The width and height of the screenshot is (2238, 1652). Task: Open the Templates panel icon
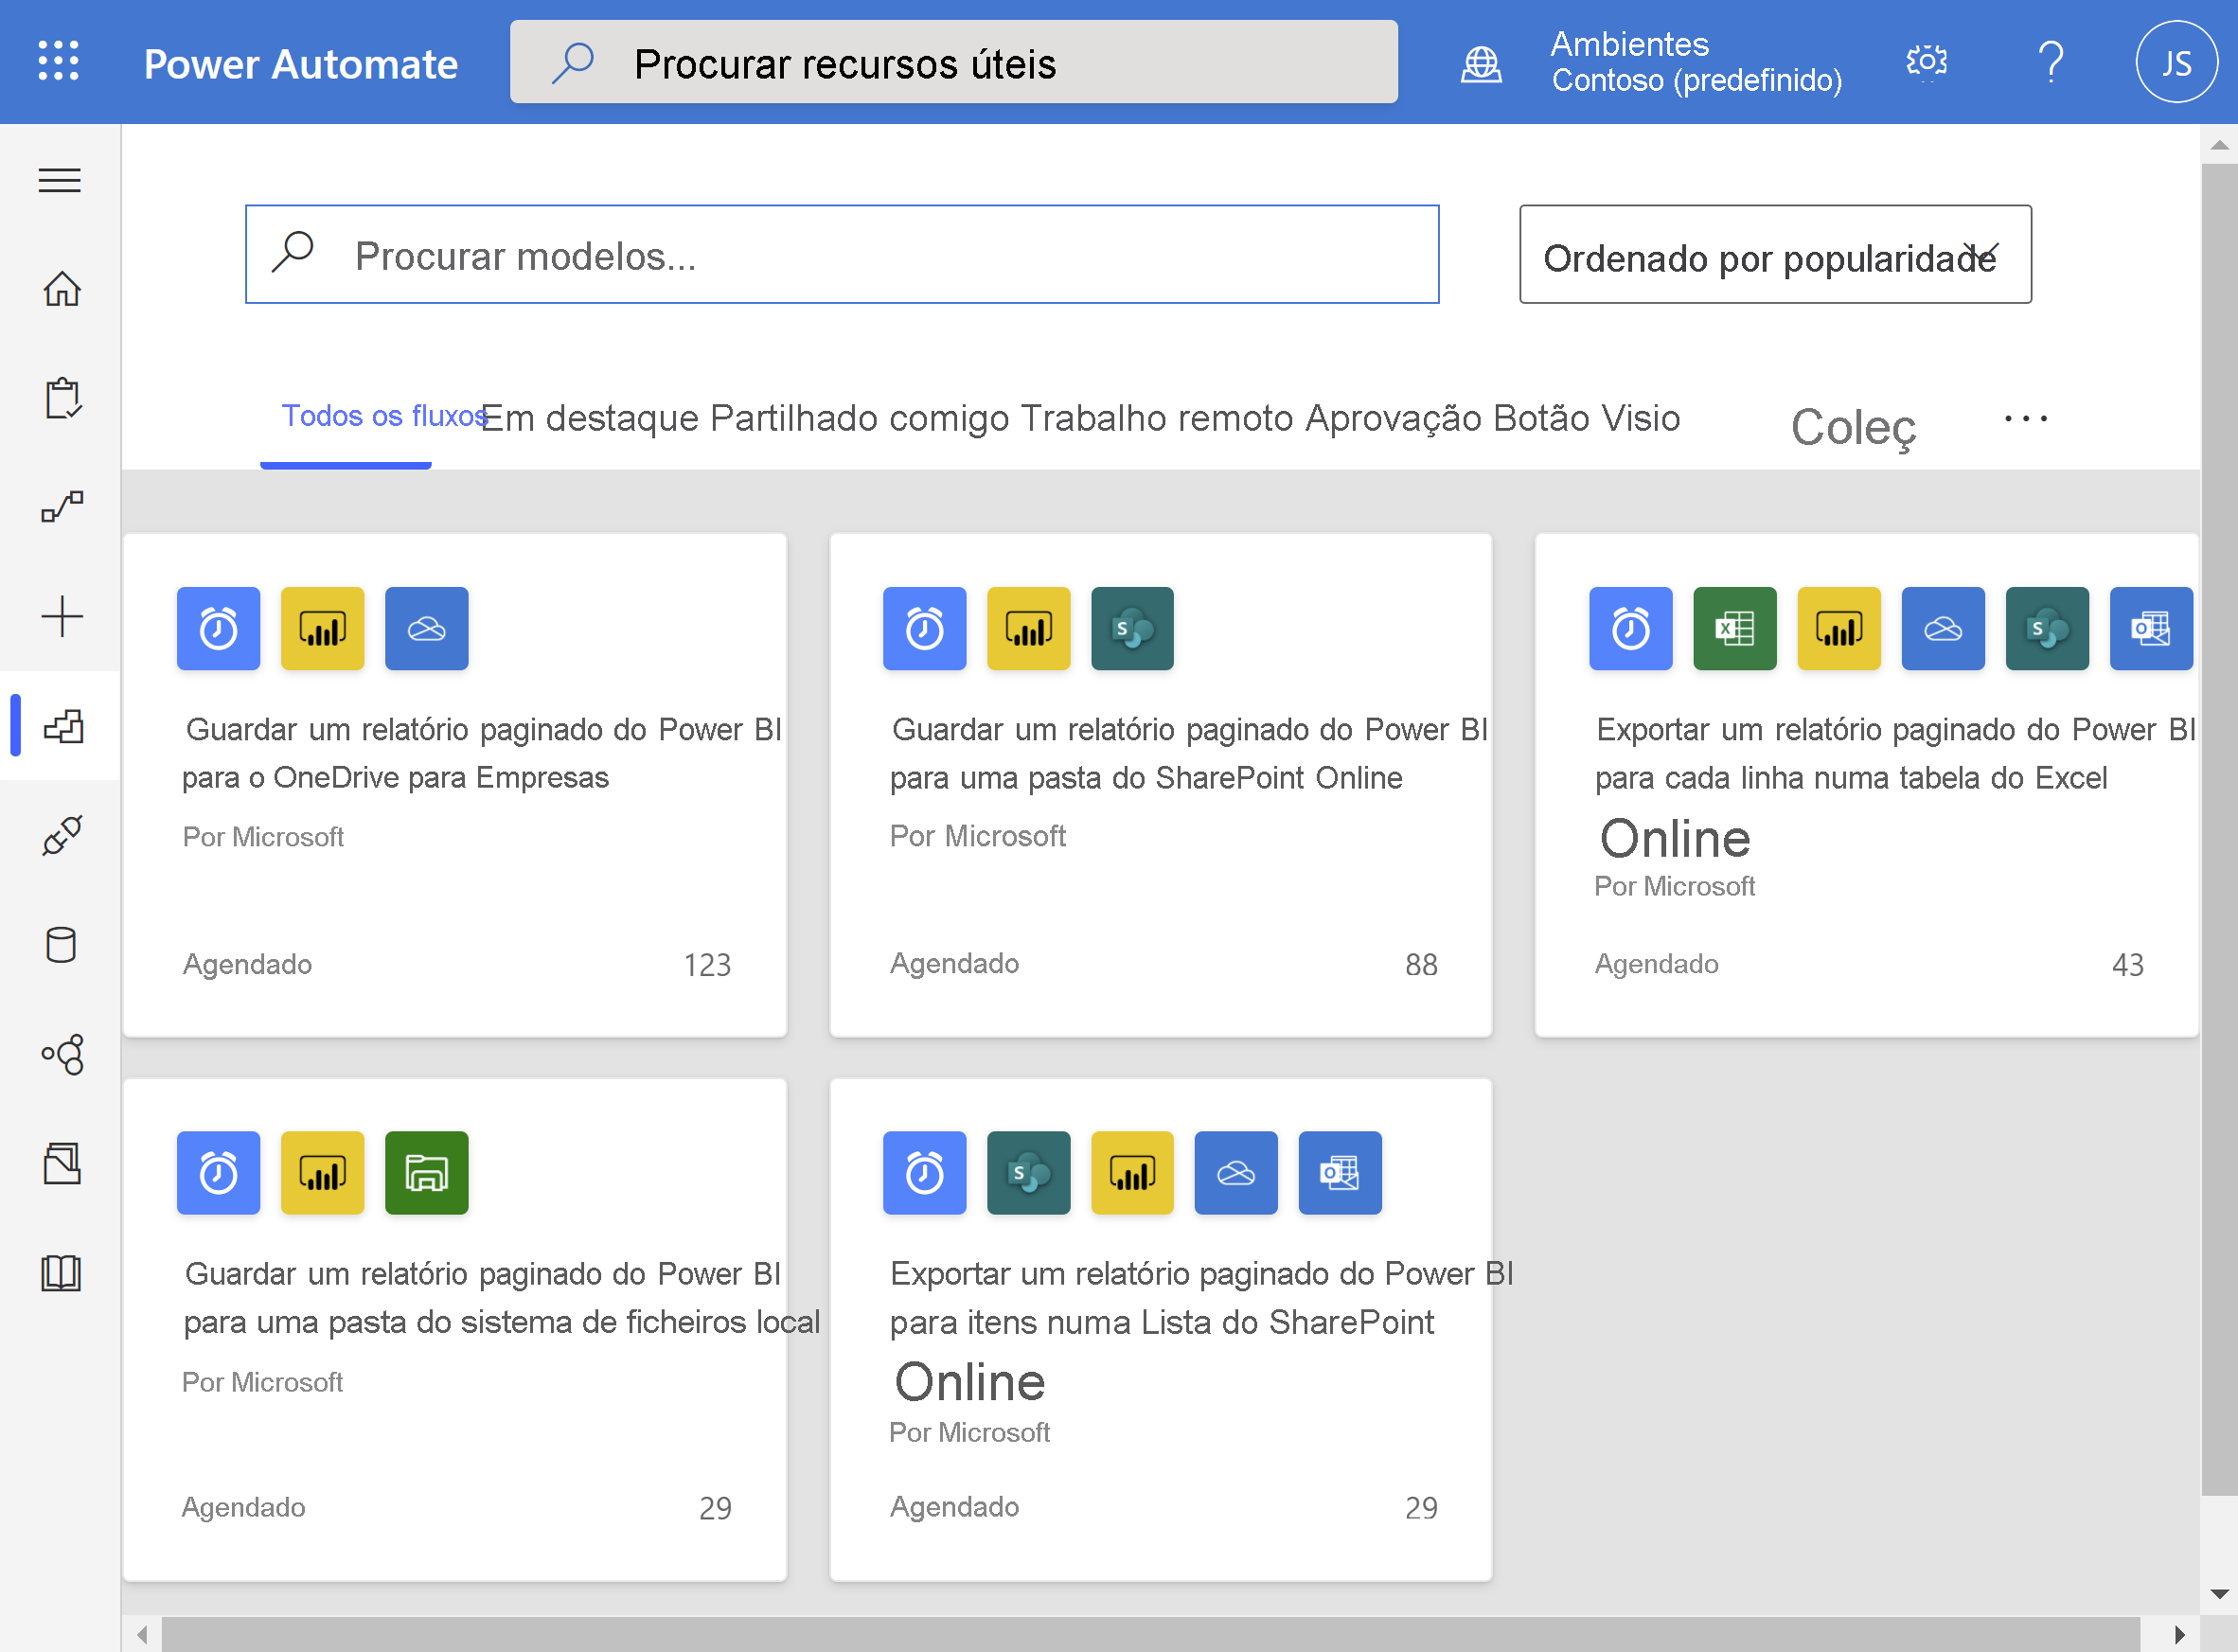click(x=61, y=728)
